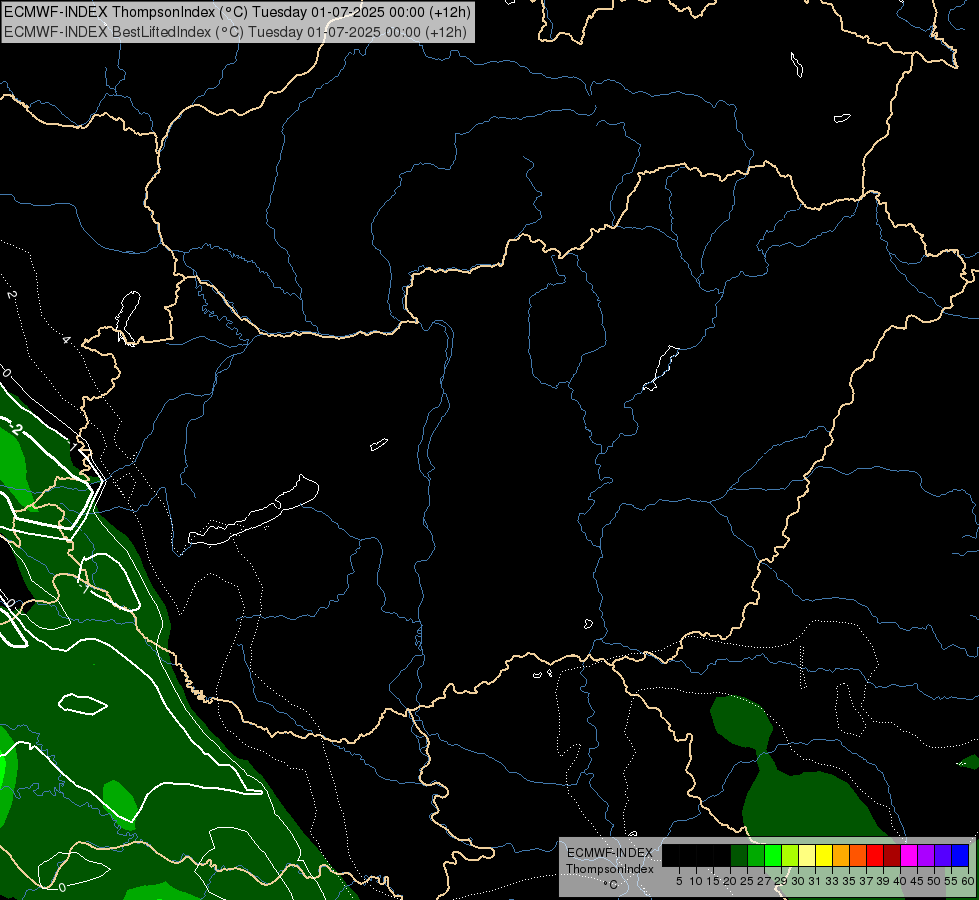The width and height of the screenshot is (979, 900).
Task: Click the medium green 25–27 legend swatch
Action: pyautogui.click(x=755, y=856)
